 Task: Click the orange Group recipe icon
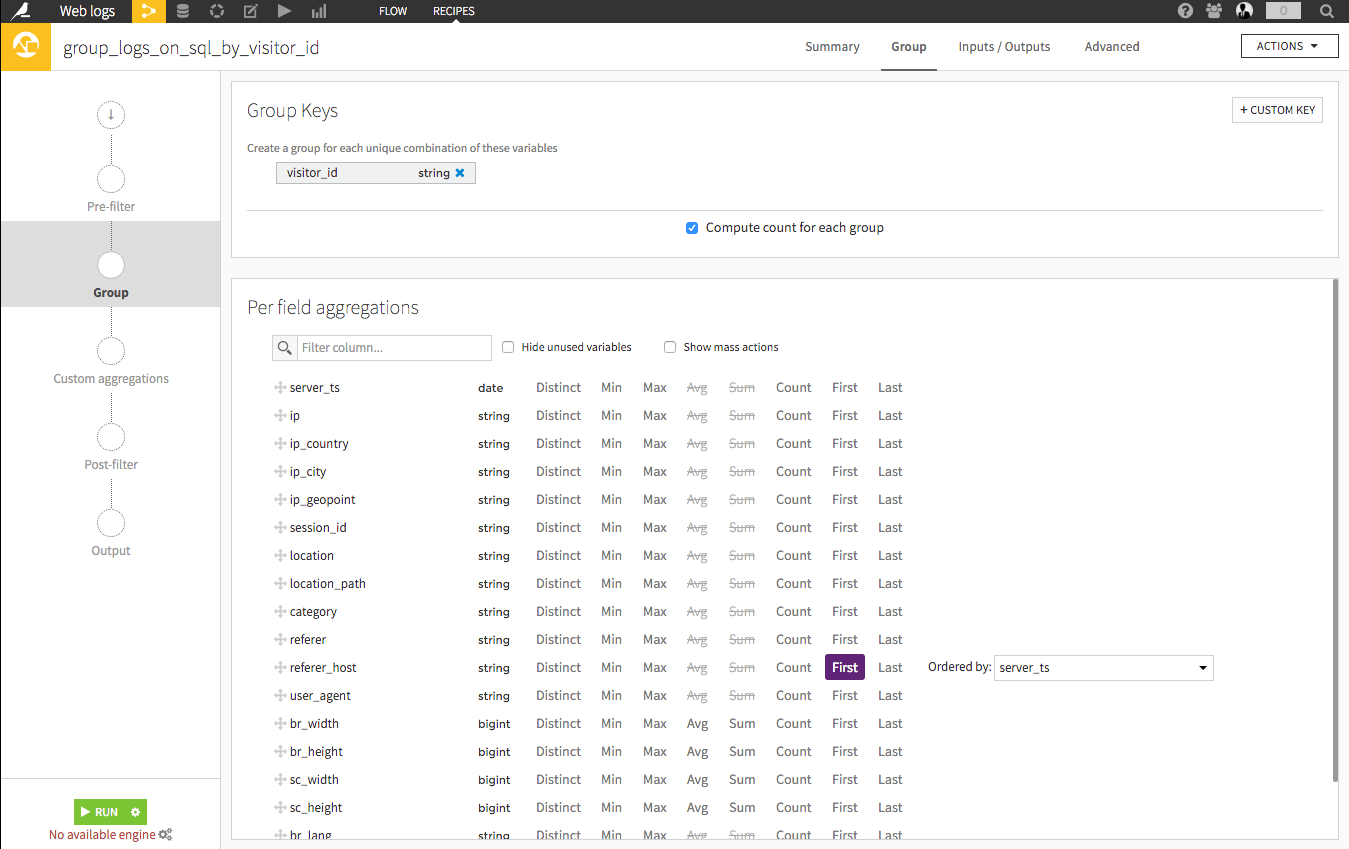[26, 46]
